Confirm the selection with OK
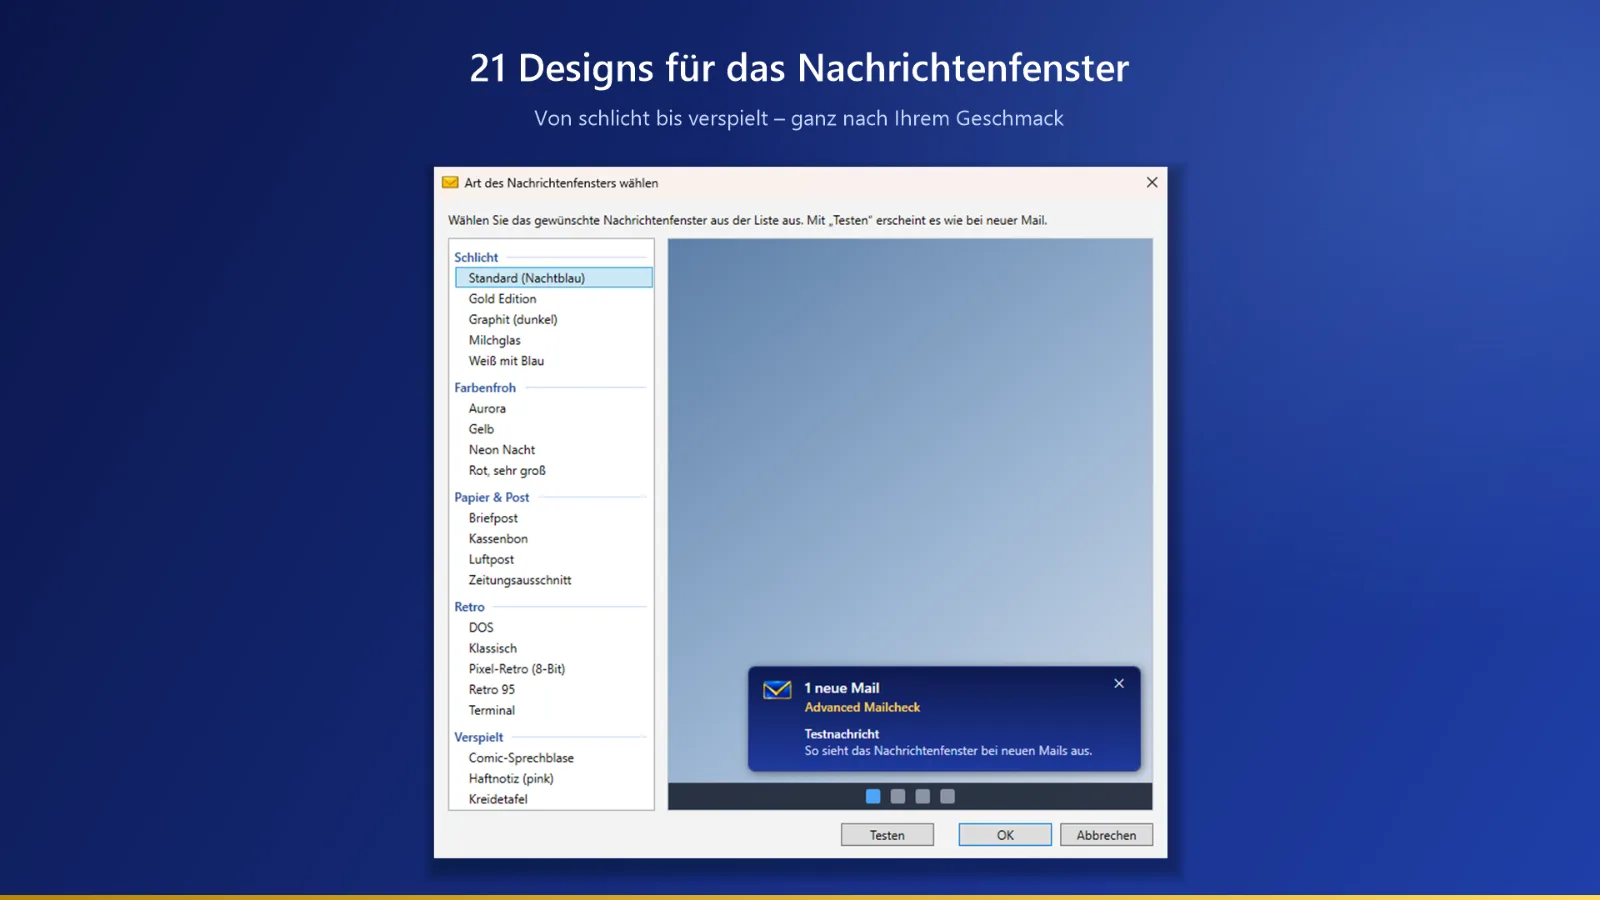This screenshot has width=1600, height=900. click(1005, 835)
